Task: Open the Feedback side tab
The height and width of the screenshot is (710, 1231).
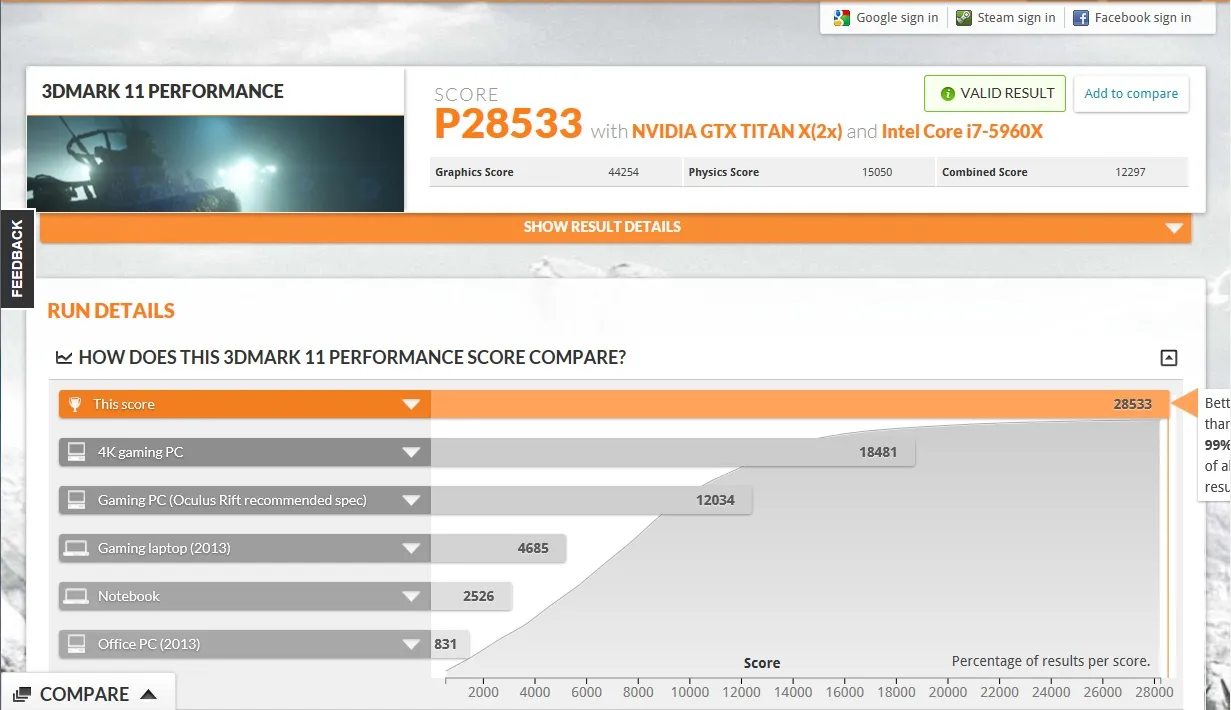Action: point(17,259)
